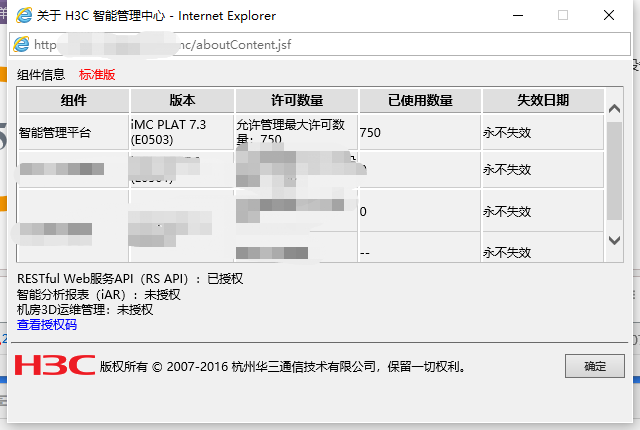Click the H3C logo in the footer
Viewport: 640px width, 430px height.
pos(55,365)
